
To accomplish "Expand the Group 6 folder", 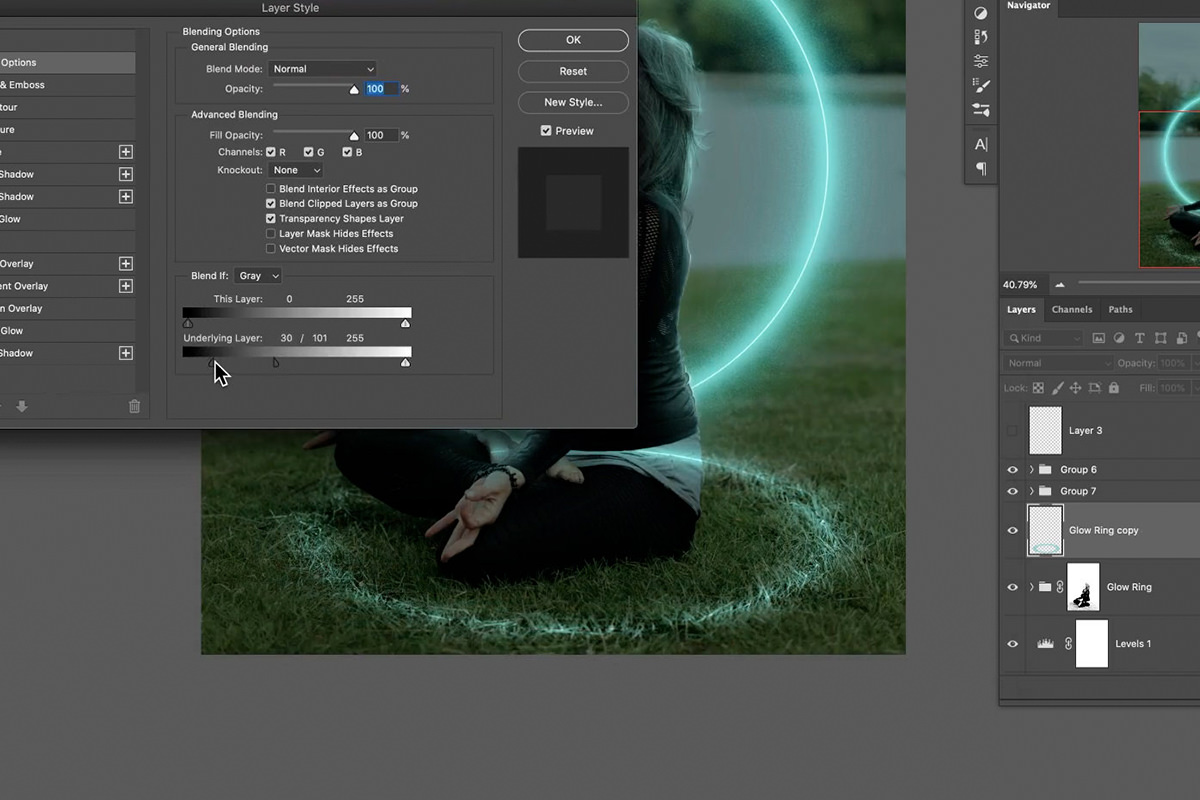I will point(1032,469).
